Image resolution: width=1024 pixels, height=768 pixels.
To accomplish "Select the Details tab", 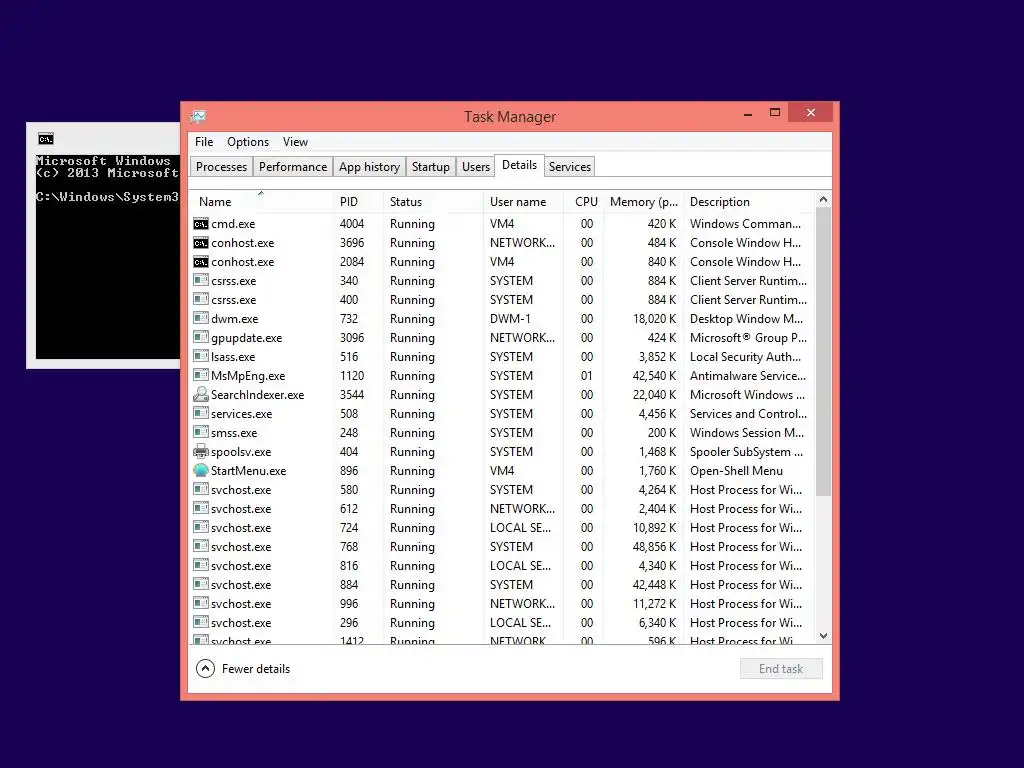I will coord(519,165).
